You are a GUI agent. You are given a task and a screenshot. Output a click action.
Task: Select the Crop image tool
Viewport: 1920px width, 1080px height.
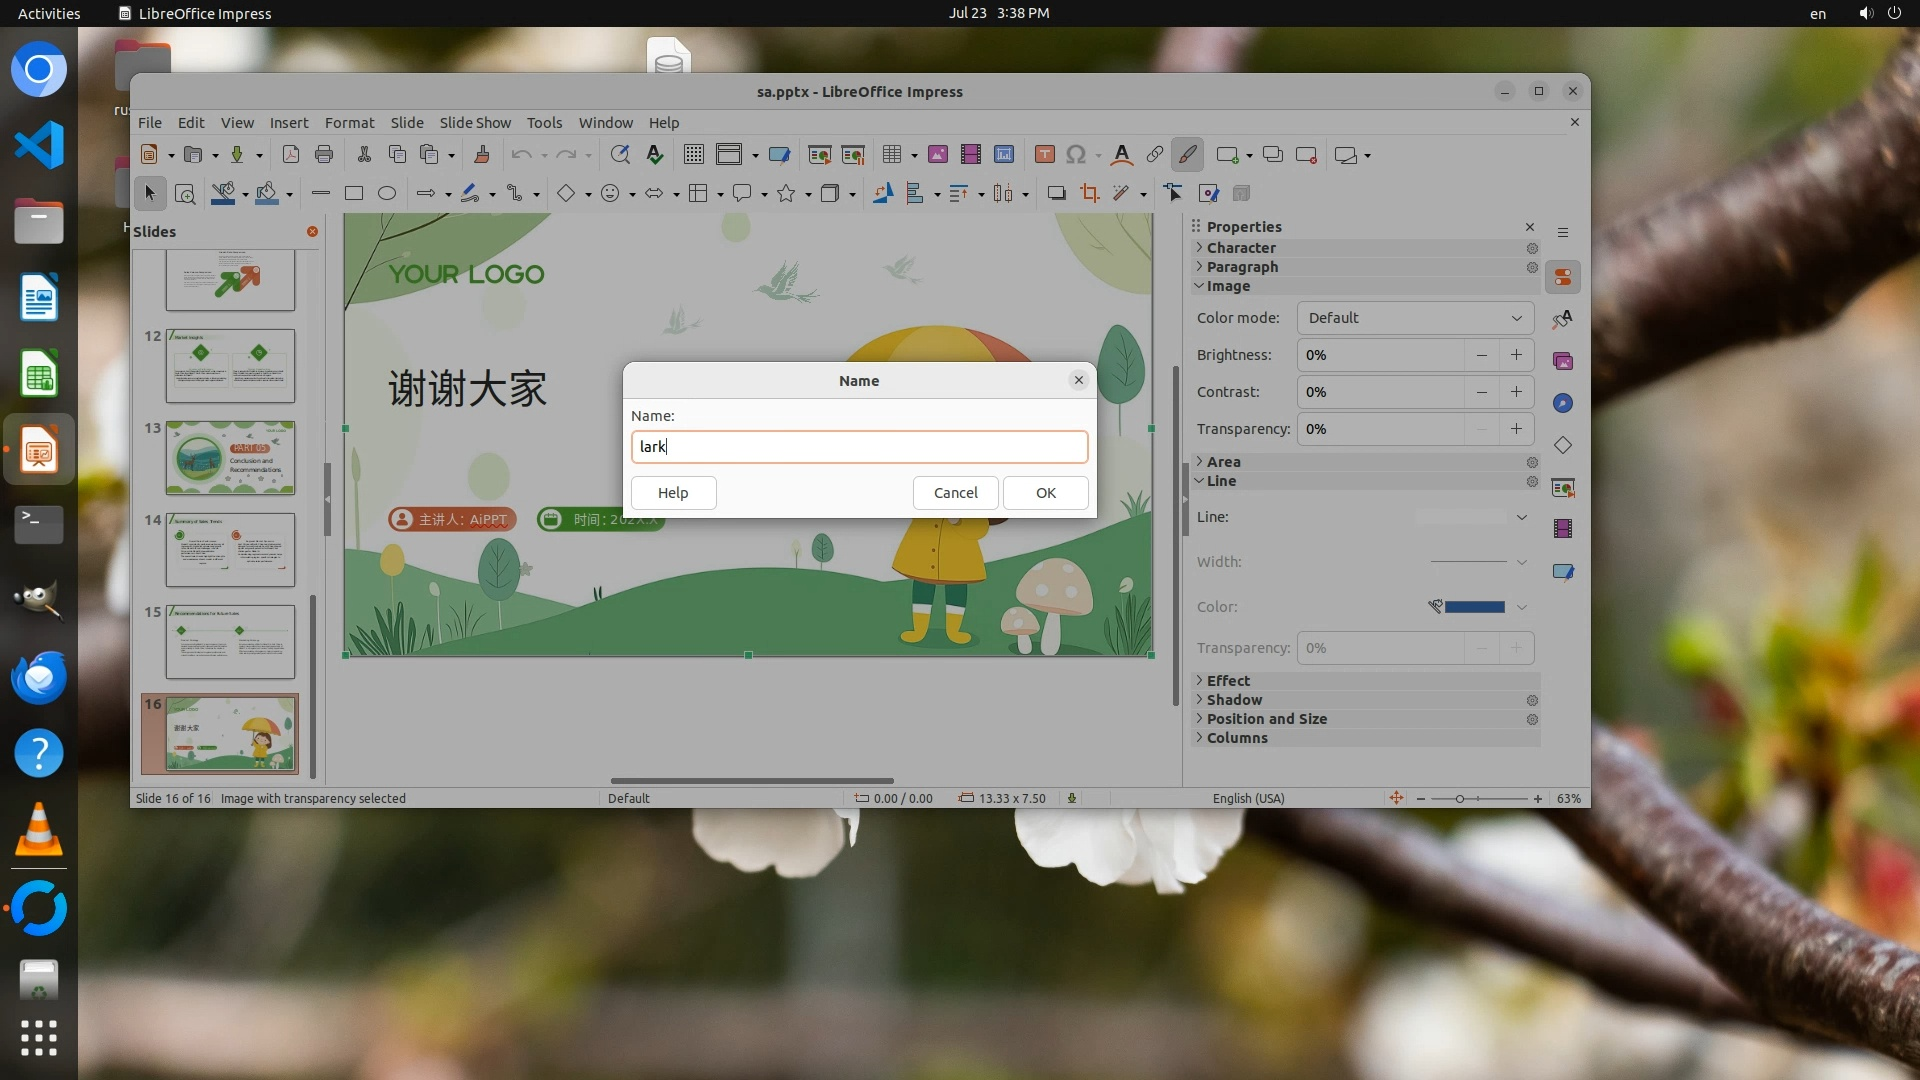coord(1090,194)
